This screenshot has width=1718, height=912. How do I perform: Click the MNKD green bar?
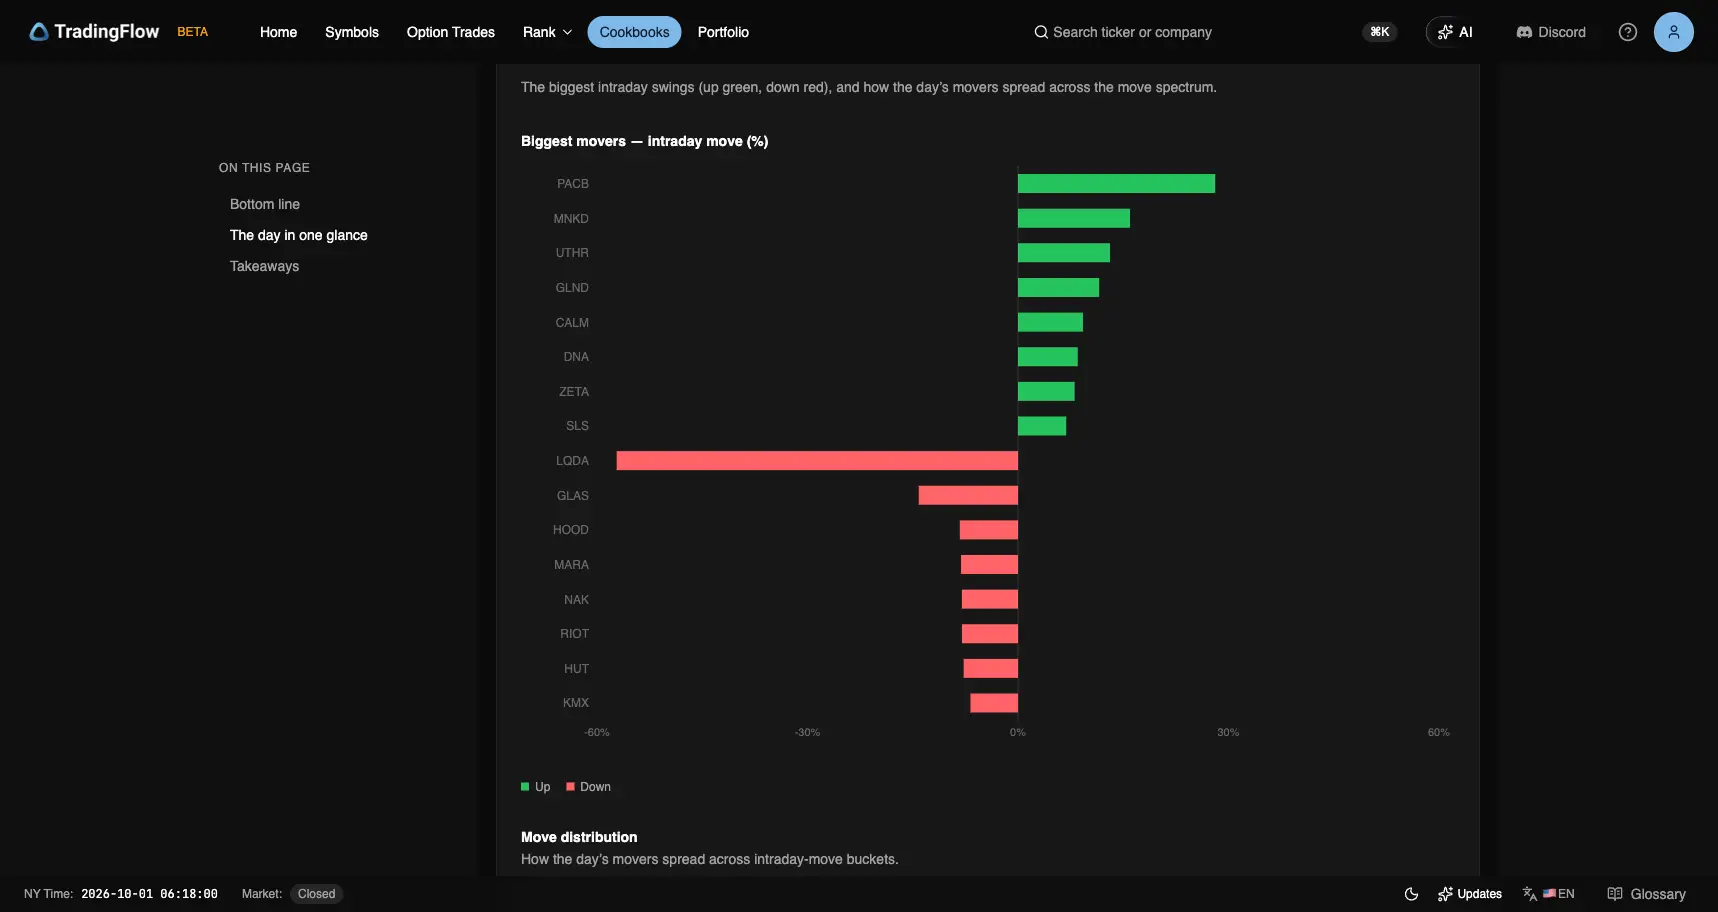click(1074, 218)
